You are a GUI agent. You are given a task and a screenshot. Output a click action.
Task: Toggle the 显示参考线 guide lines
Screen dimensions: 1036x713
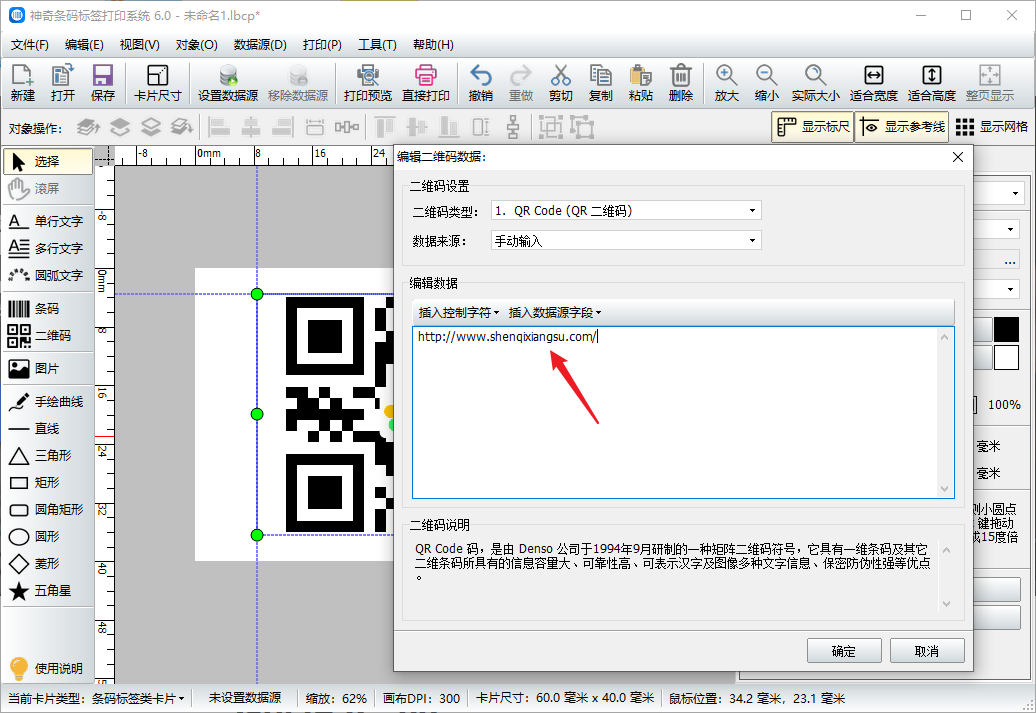902,127
